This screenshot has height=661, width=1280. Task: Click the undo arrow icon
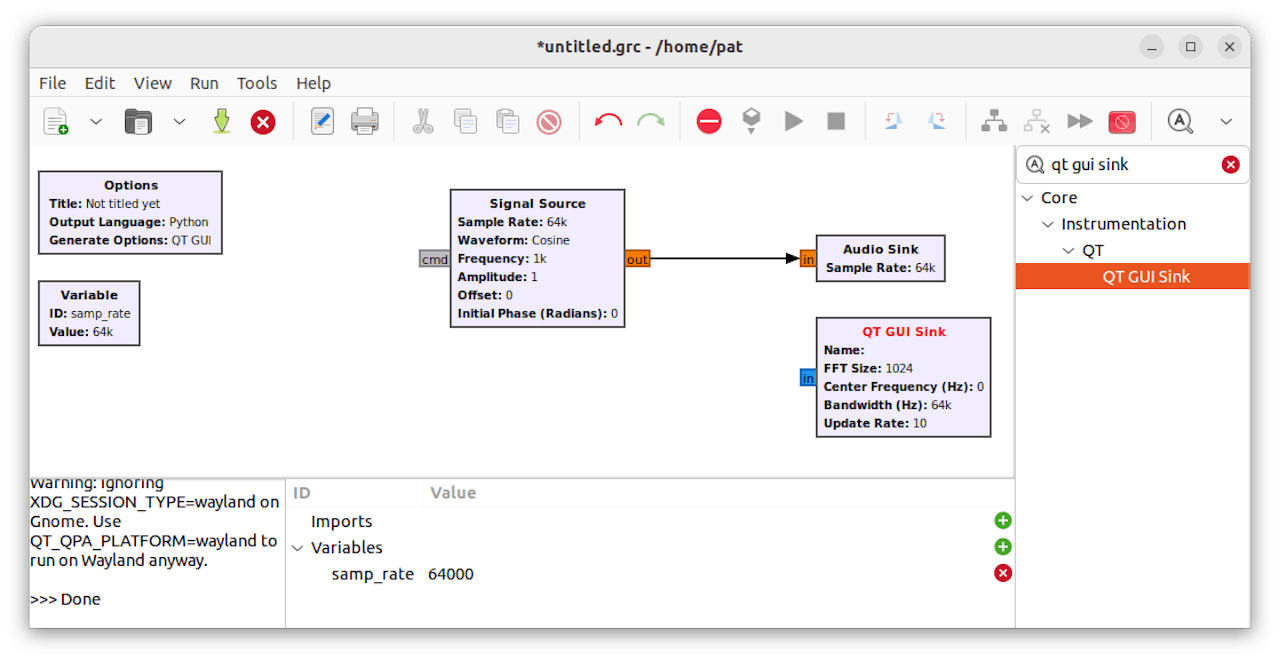pos(608,122)
